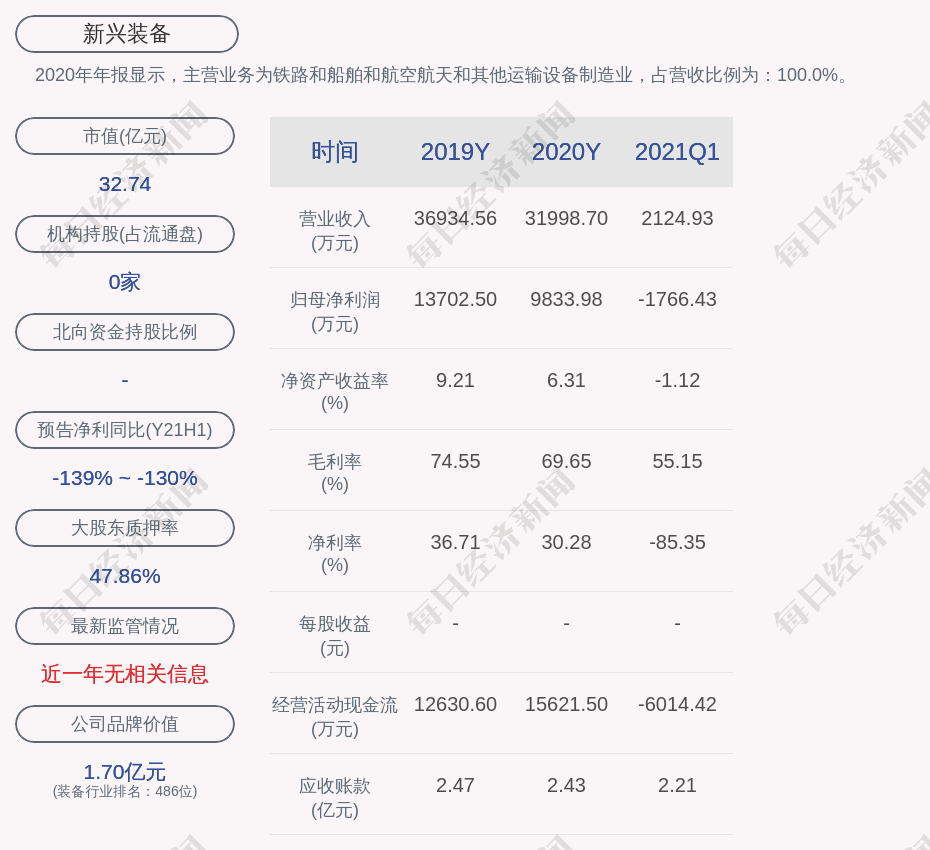Select net margin value -85.35

pyautogui.click(x=677, y=542)
